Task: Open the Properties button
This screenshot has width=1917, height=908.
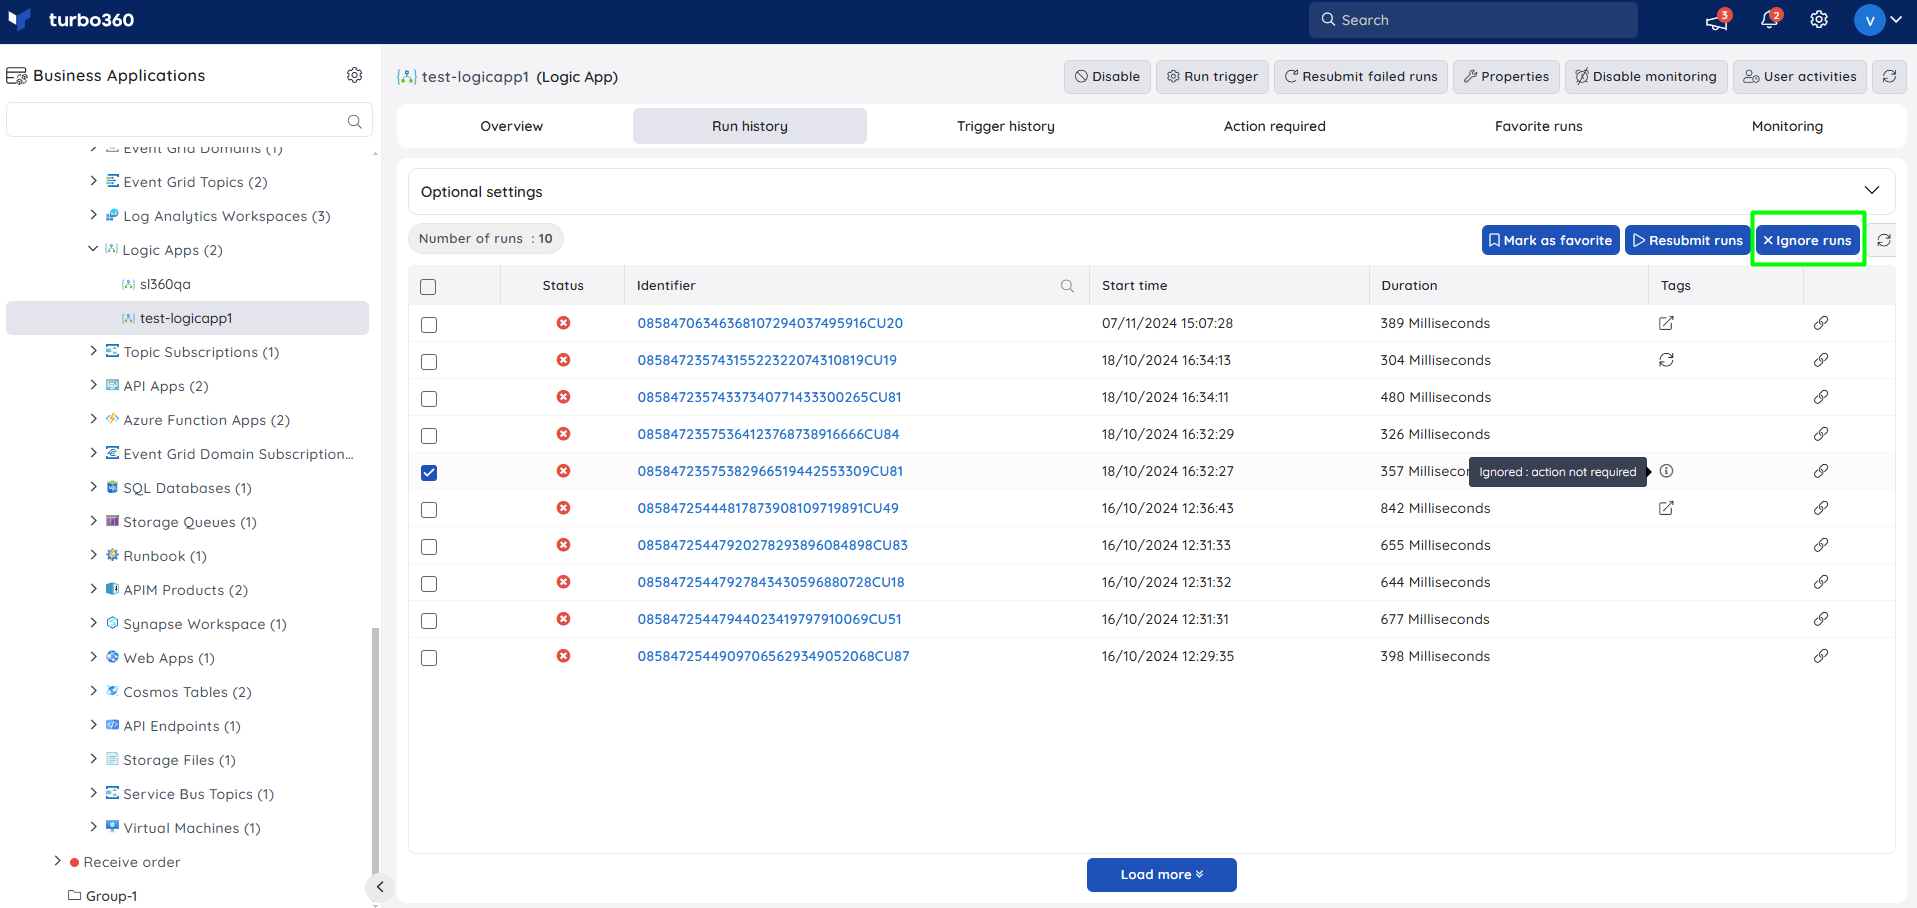Action: pyautogui.click(x=1506, y=76)
